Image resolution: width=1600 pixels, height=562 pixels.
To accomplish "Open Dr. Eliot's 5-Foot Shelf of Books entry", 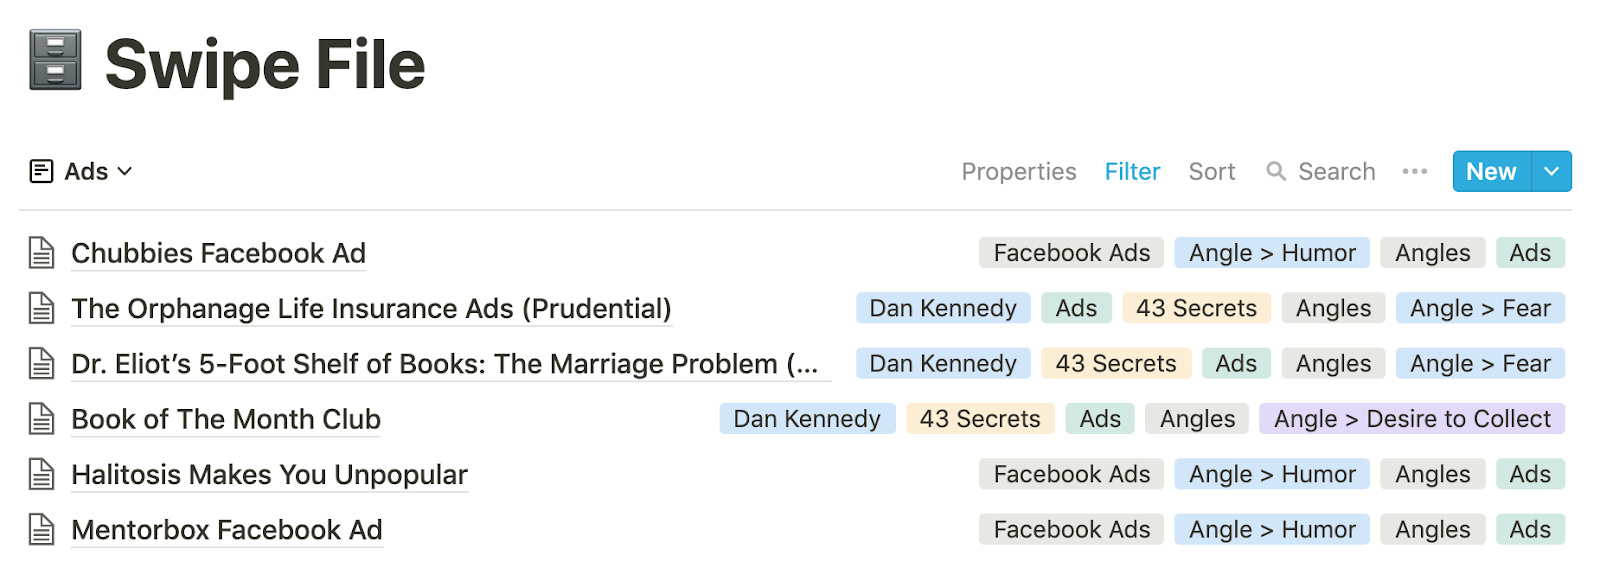I will click(x=445, y=364).
